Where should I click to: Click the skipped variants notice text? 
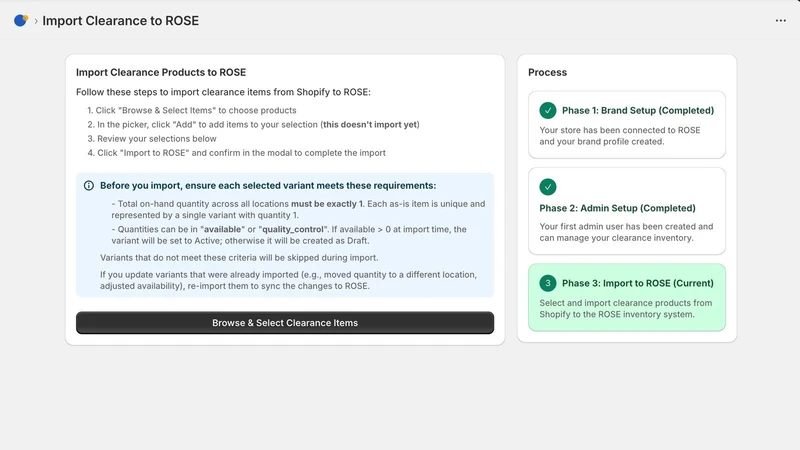coord(239,258)
